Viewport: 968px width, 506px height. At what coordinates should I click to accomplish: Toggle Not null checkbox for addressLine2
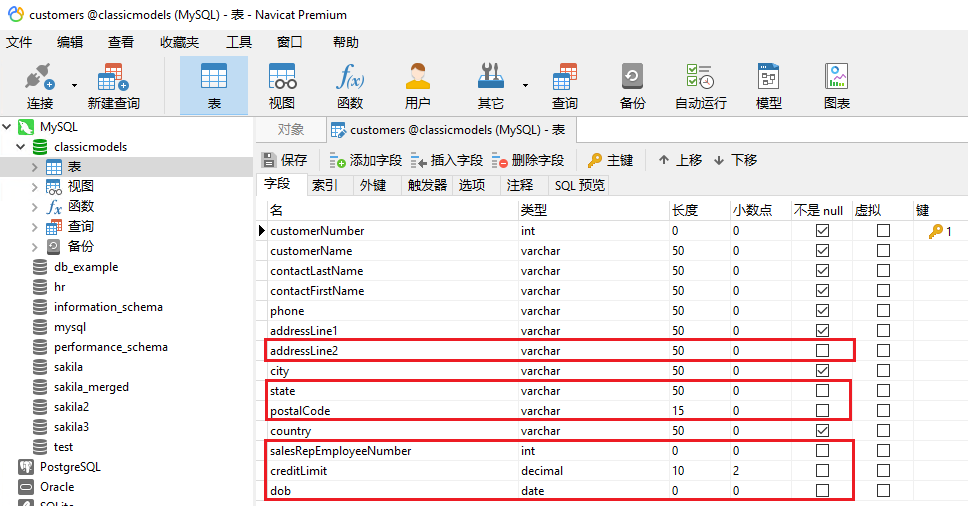coord(822,350)
